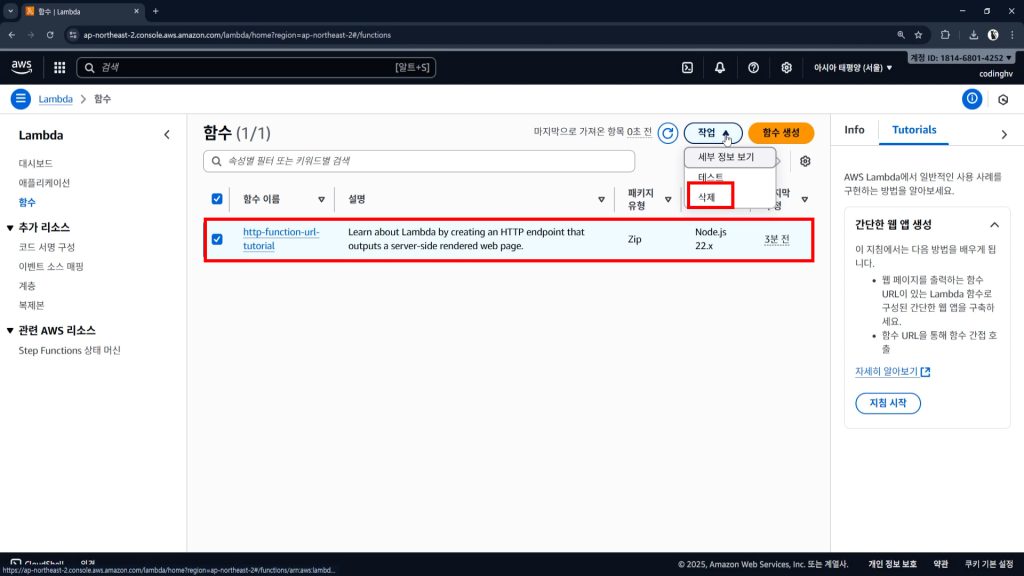This screenshot has width=1024, height=576.
Task: Open 대시보드 in the sidebar
Action: pos(35,164)
